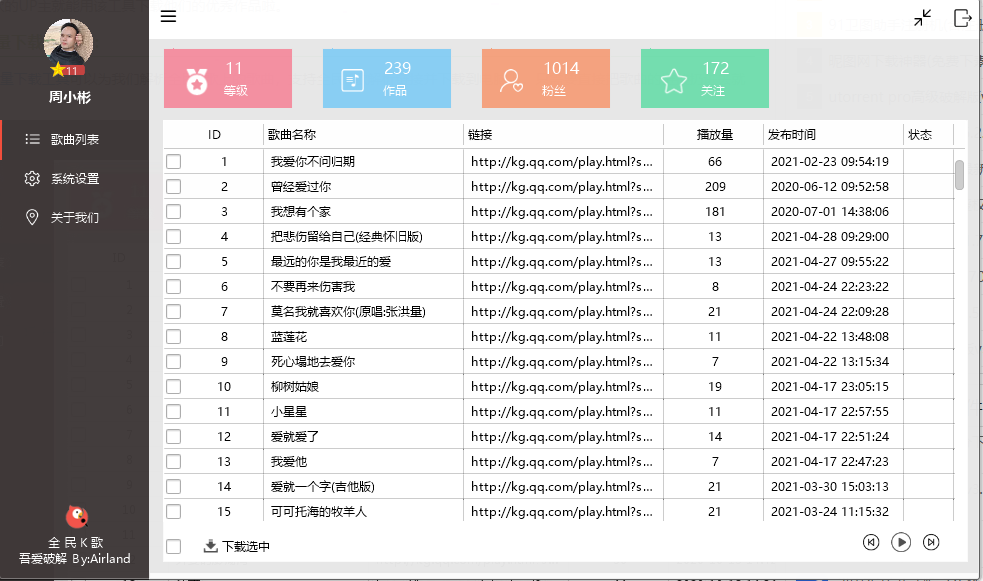Play the selected song
Image resolution: width=983 pixels, height=581 pixels.
coord(901,542)
